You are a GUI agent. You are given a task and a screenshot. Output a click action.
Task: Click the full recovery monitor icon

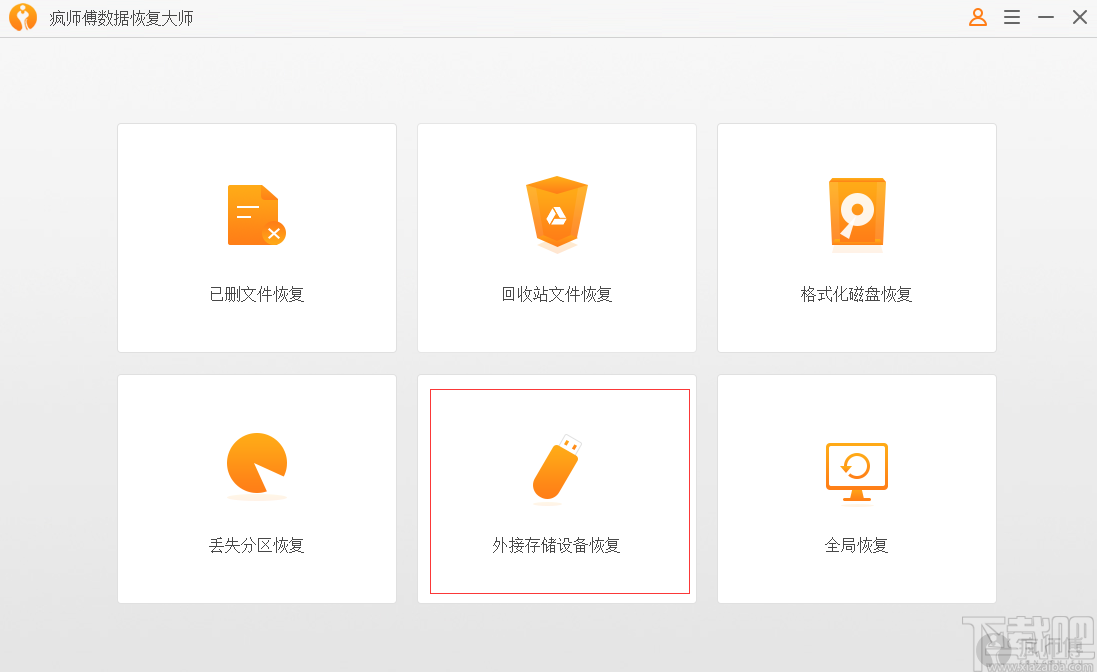coord(857,472)
